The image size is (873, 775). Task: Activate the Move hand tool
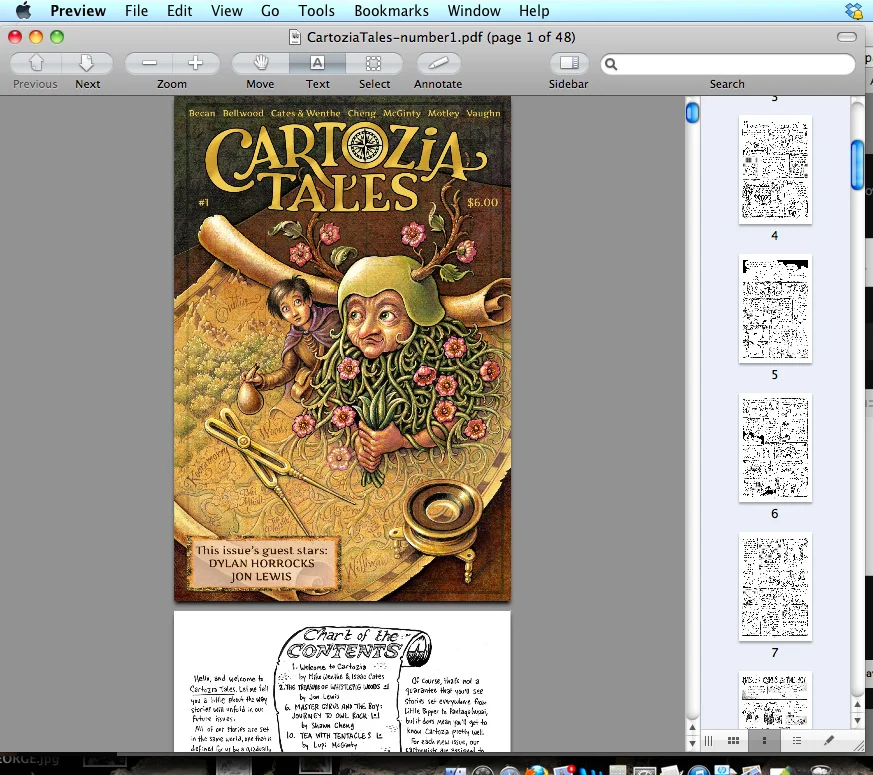point(261,63)
